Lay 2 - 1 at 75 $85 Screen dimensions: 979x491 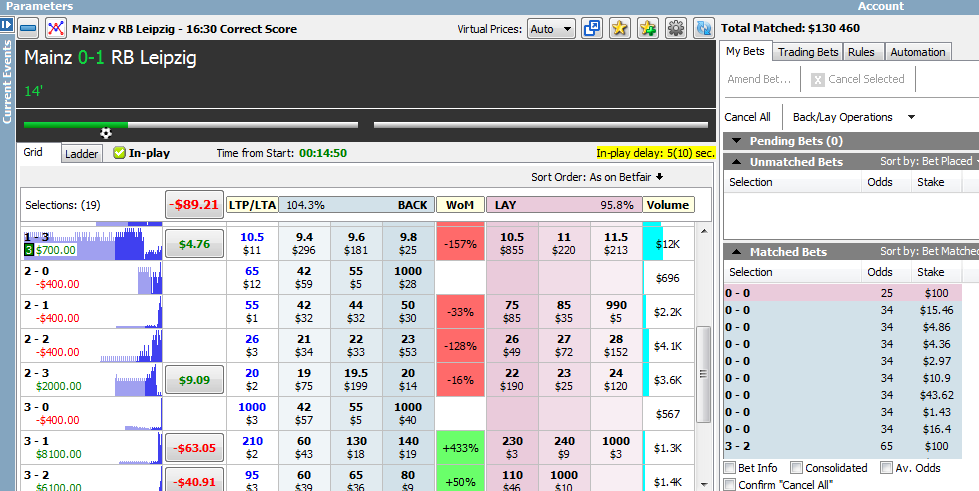(511, 311)
